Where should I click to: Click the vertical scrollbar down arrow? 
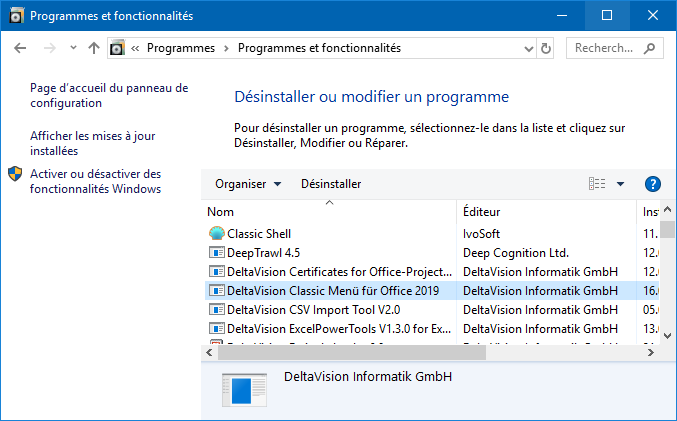pos(668,336)
